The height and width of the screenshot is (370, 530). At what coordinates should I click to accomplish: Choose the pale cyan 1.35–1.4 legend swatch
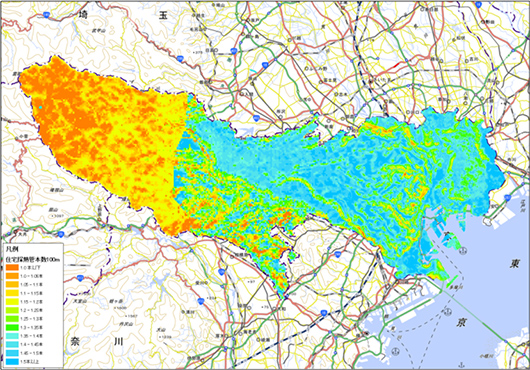tap(12, 336)
